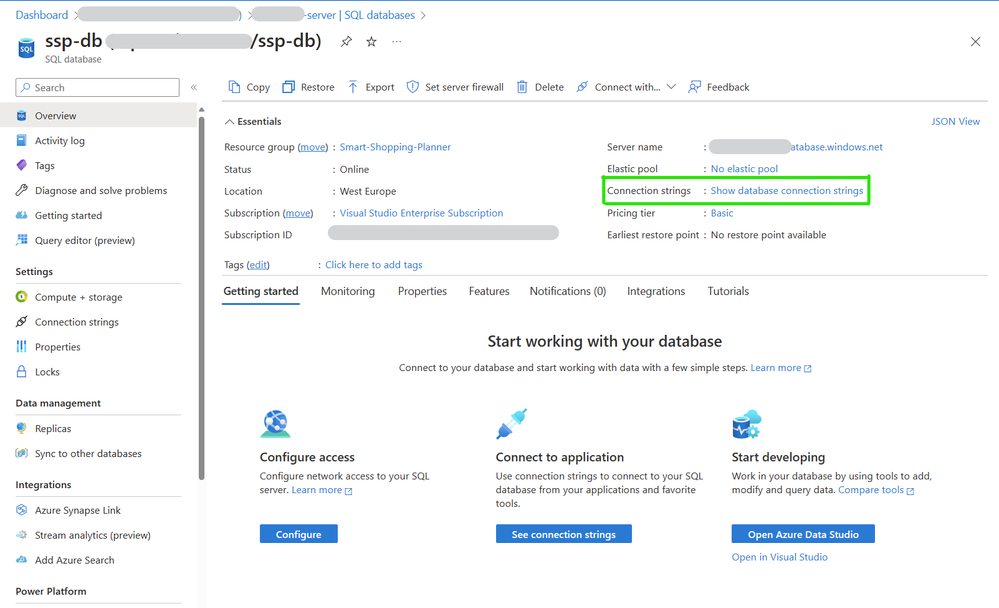The height and width of the screenshot is (608, 999).
Task: Open Sync to other databases
Action: pos(88,453)
